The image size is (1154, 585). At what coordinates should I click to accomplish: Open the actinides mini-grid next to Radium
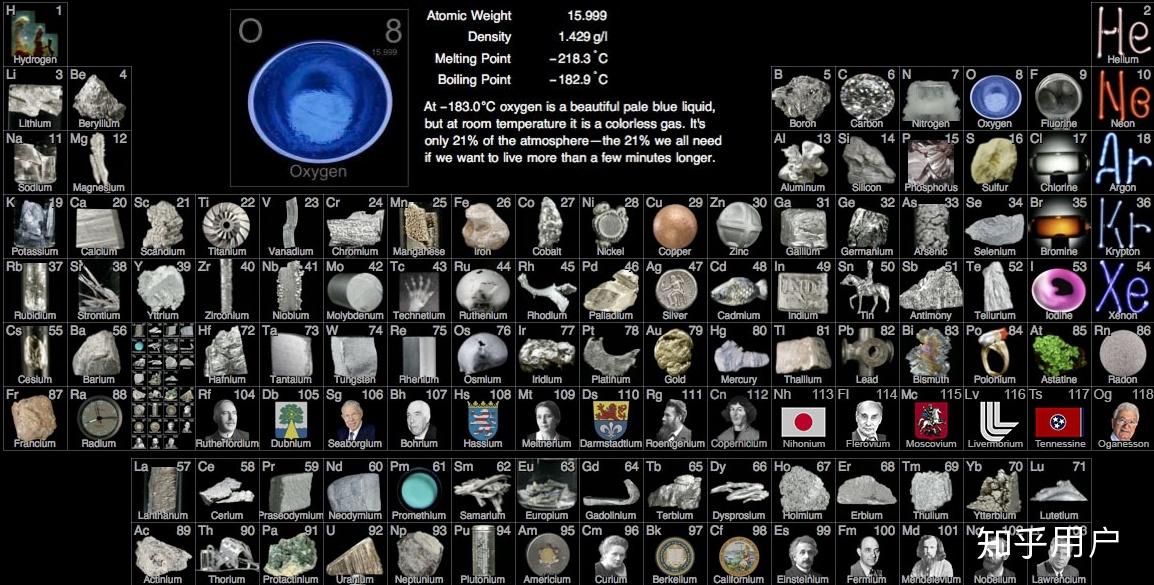[x=163, y=419]
